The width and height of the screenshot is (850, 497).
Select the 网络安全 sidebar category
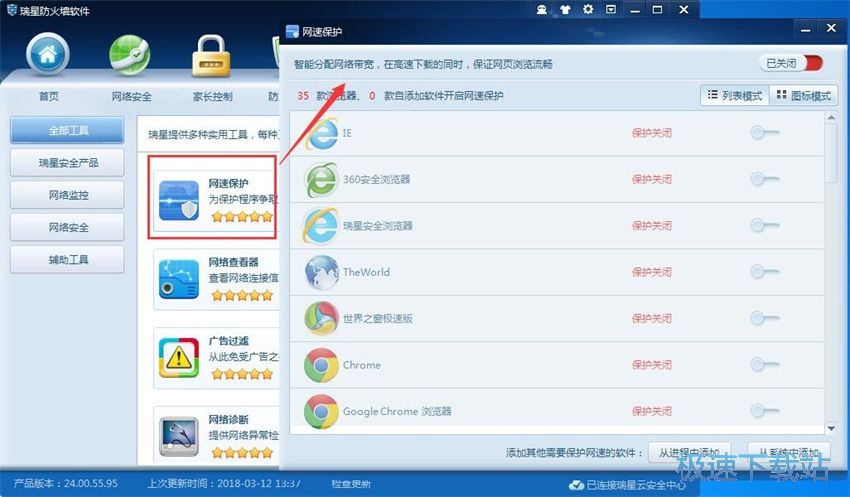click(x=67, y=227)
